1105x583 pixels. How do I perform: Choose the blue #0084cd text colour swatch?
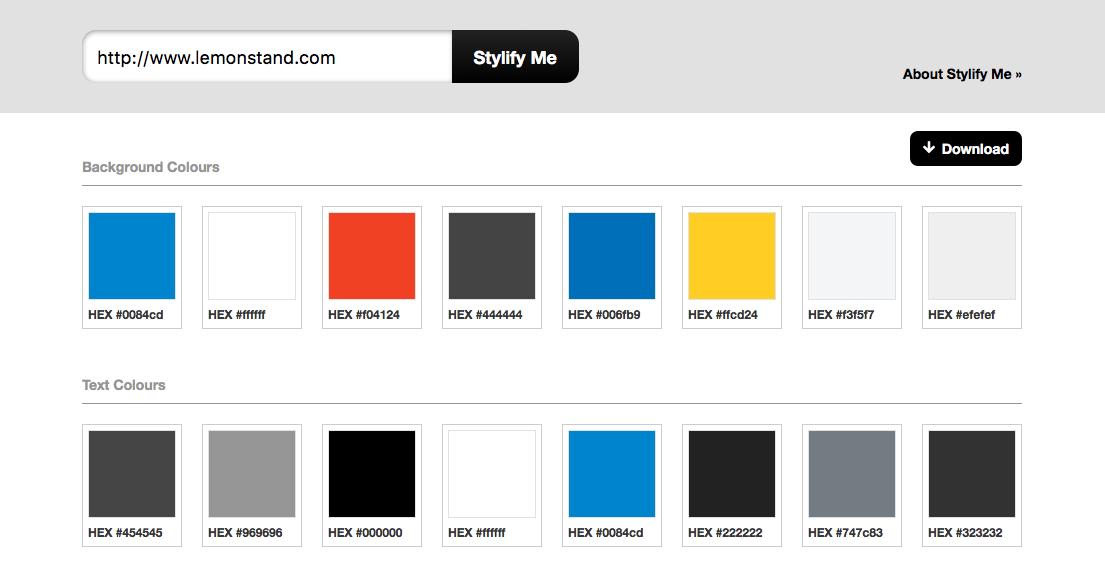[612, 474]
